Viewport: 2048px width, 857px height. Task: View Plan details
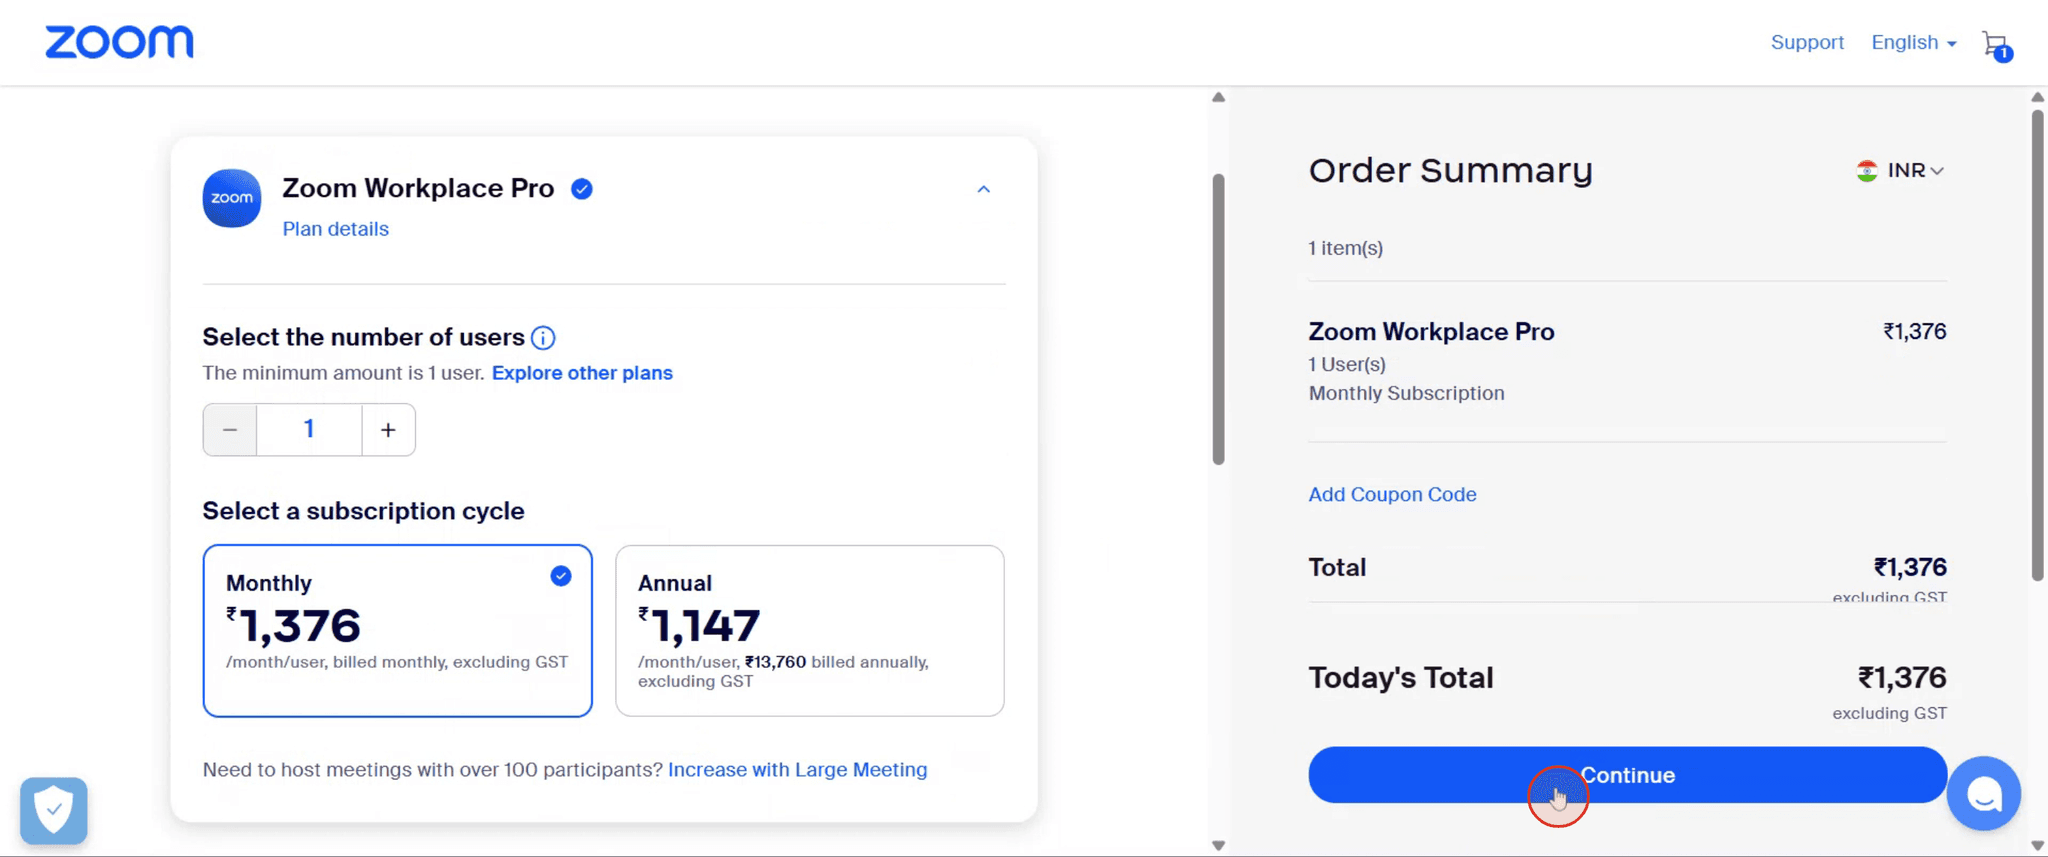tap(335, 229)
